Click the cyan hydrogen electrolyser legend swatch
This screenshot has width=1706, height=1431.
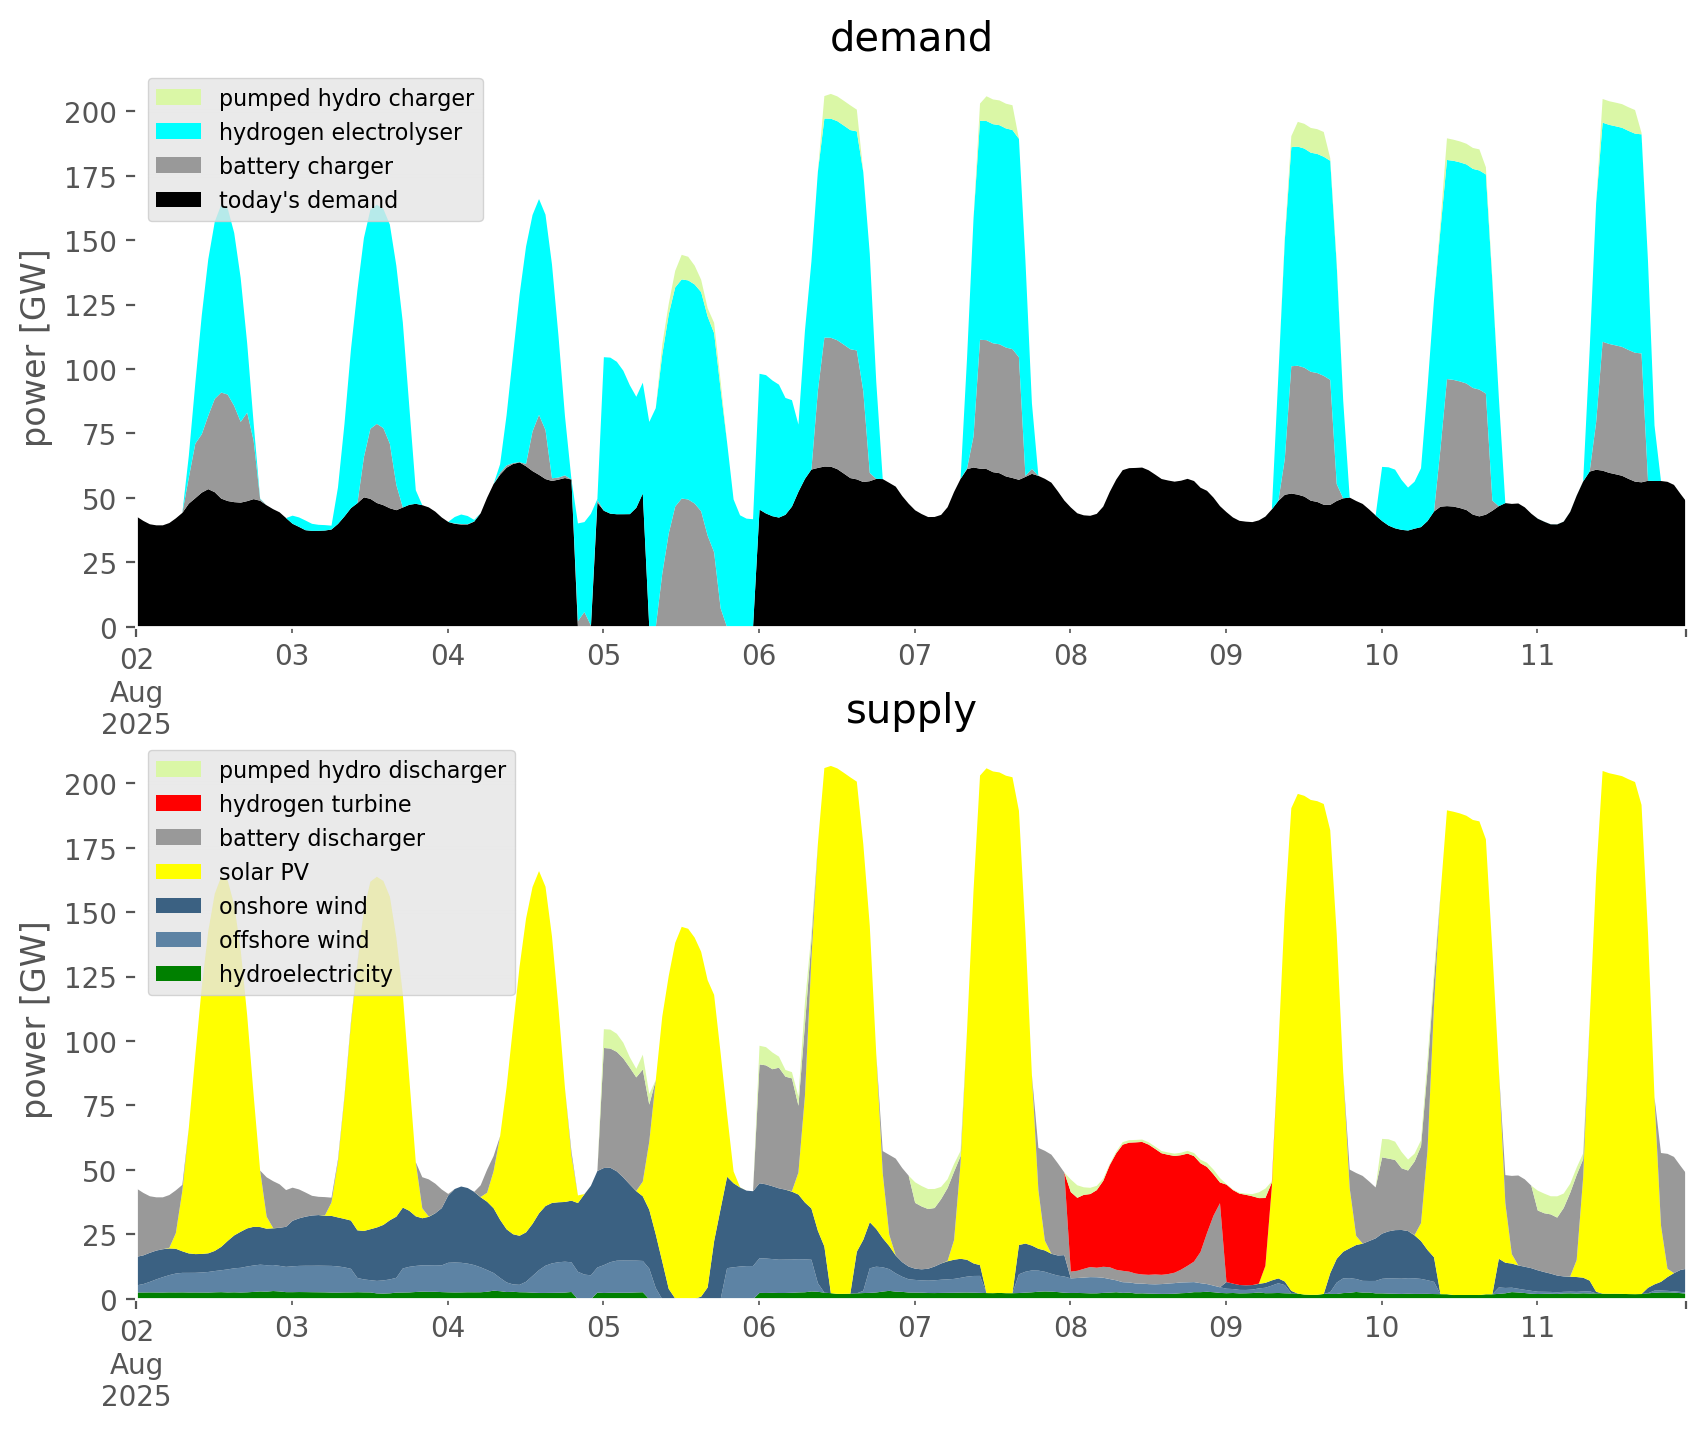[x=179, y=132]
